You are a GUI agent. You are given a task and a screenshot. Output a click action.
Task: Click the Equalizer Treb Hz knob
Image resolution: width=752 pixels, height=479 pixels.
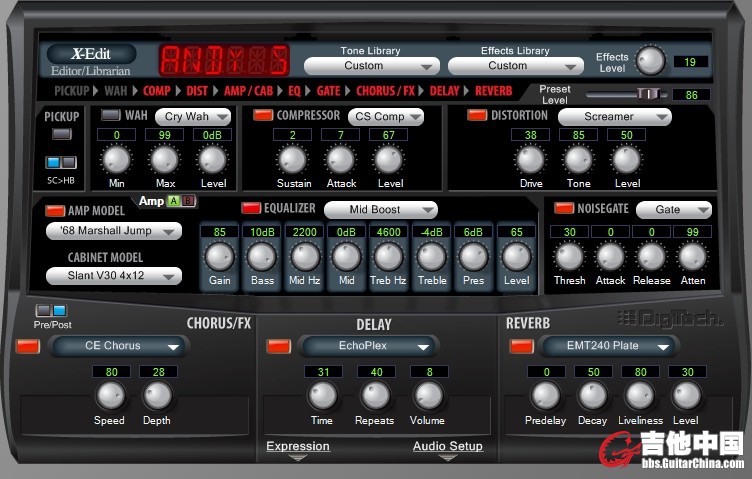coord(388,257)
